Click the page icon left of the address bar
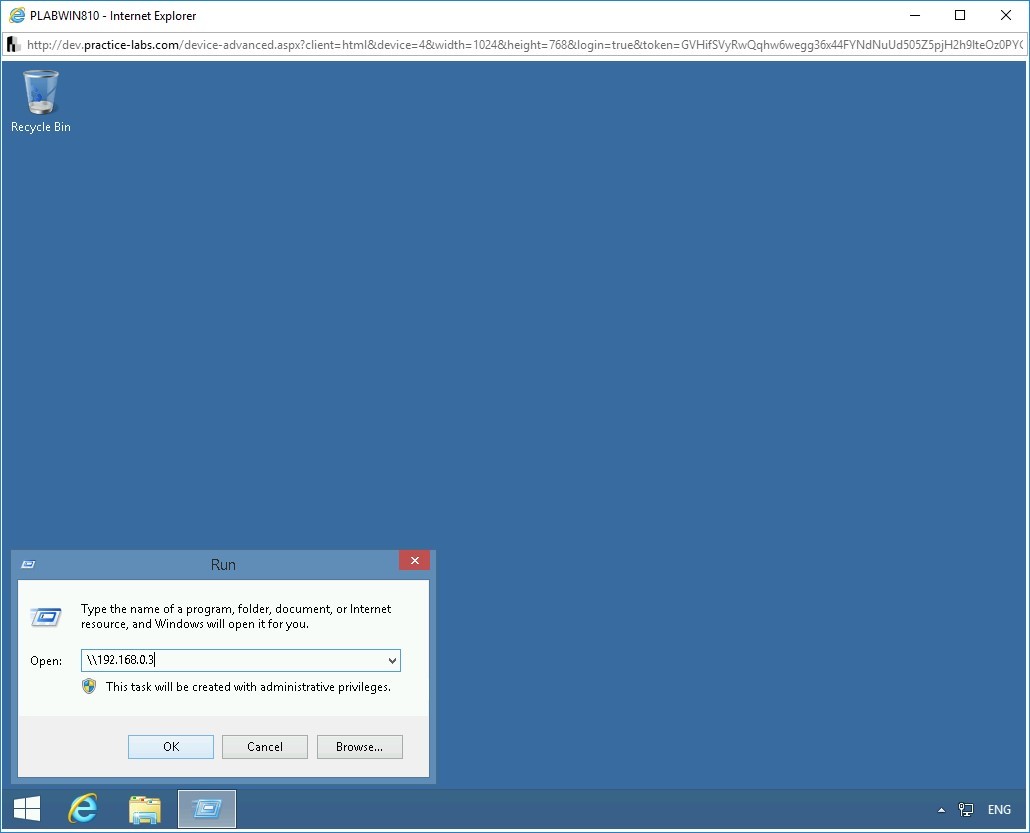Image resolution: width=1030 pixels, height=833 pixels. 12,44
